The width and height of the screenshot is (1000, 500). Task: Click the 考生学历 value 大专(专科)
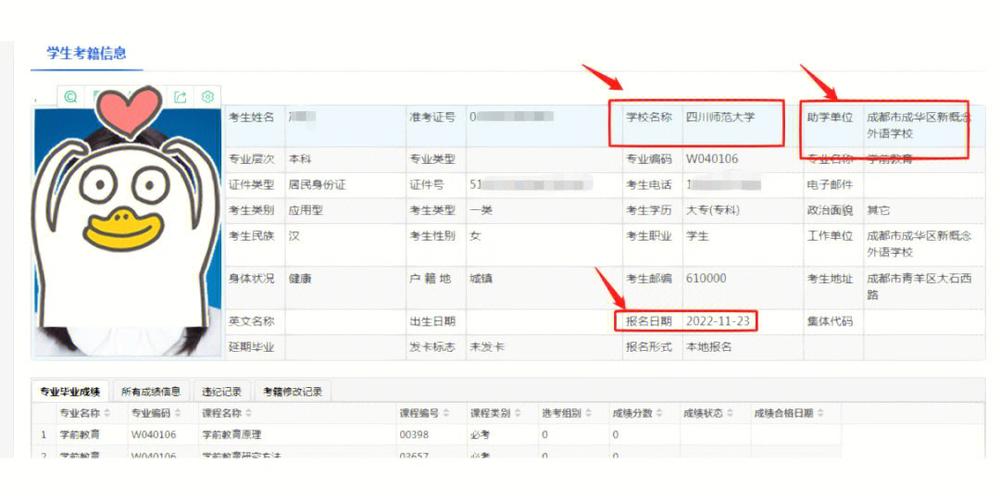pyautogui.click(x=712, y=210)
